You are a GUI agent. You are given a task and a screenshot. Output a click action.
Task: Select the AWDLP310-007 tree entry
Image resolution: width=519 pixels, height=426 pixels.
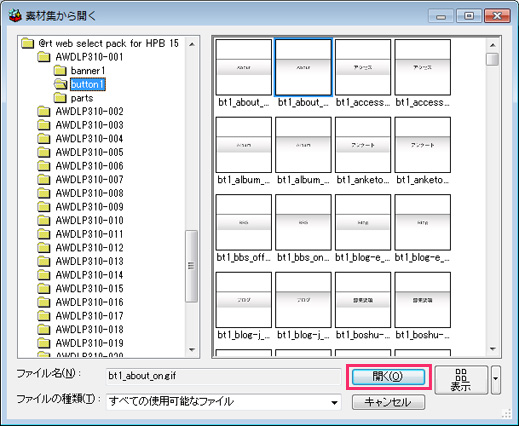(x=89, y=179)
